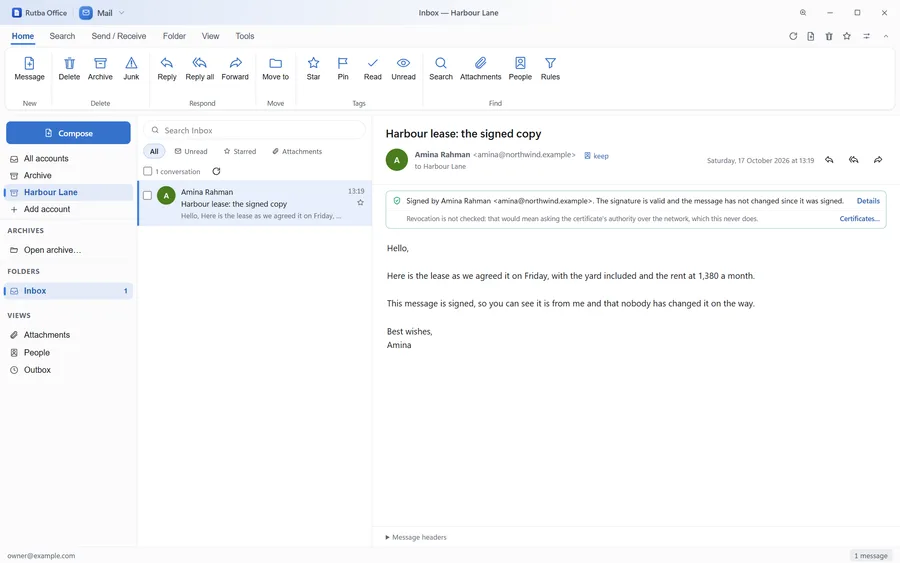Open the View ribbon tab
900x563 pixels.
coord(210,36)
